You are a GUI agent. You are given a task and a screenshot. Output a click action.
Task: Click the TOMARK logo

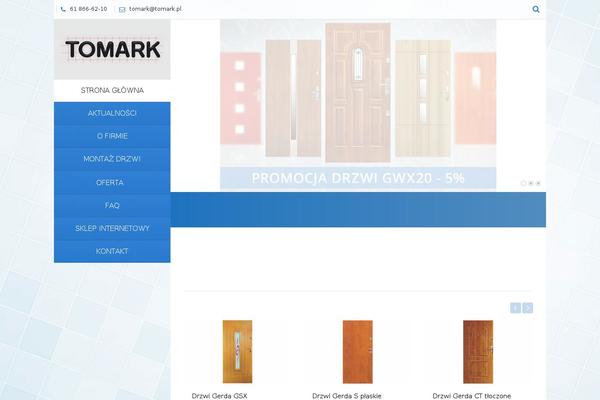click(x=112, y=49)
